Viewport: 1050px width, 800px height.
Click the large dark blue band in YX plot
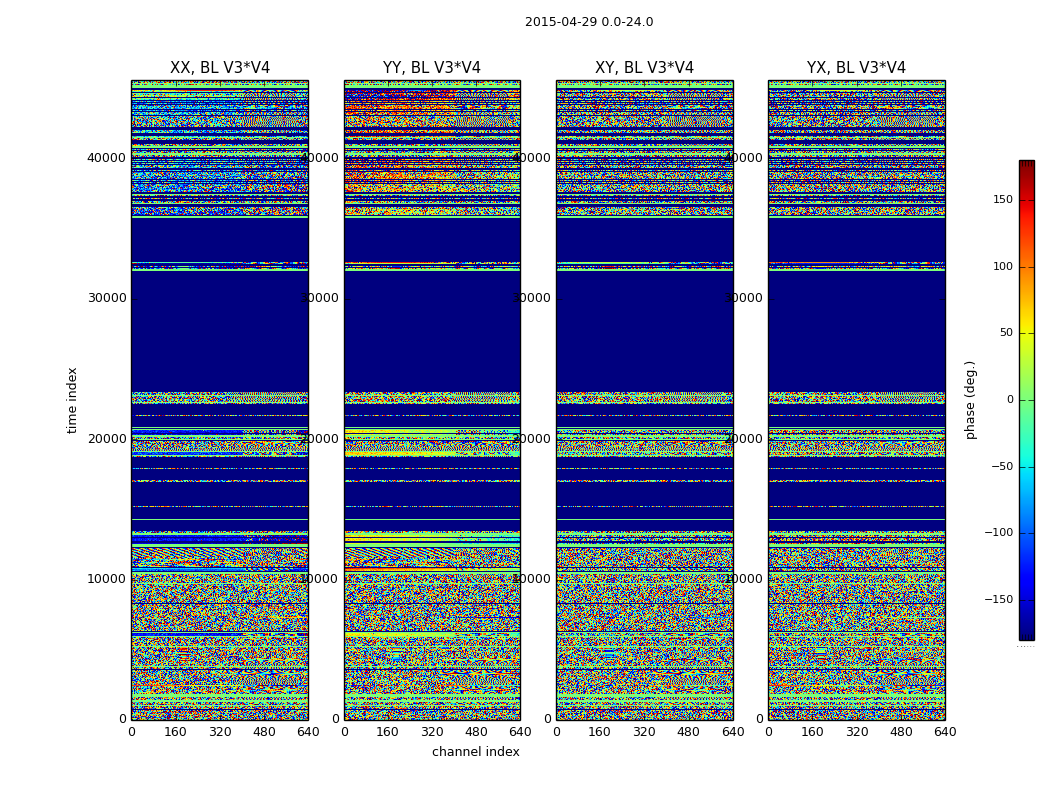[x=856, y=330]
